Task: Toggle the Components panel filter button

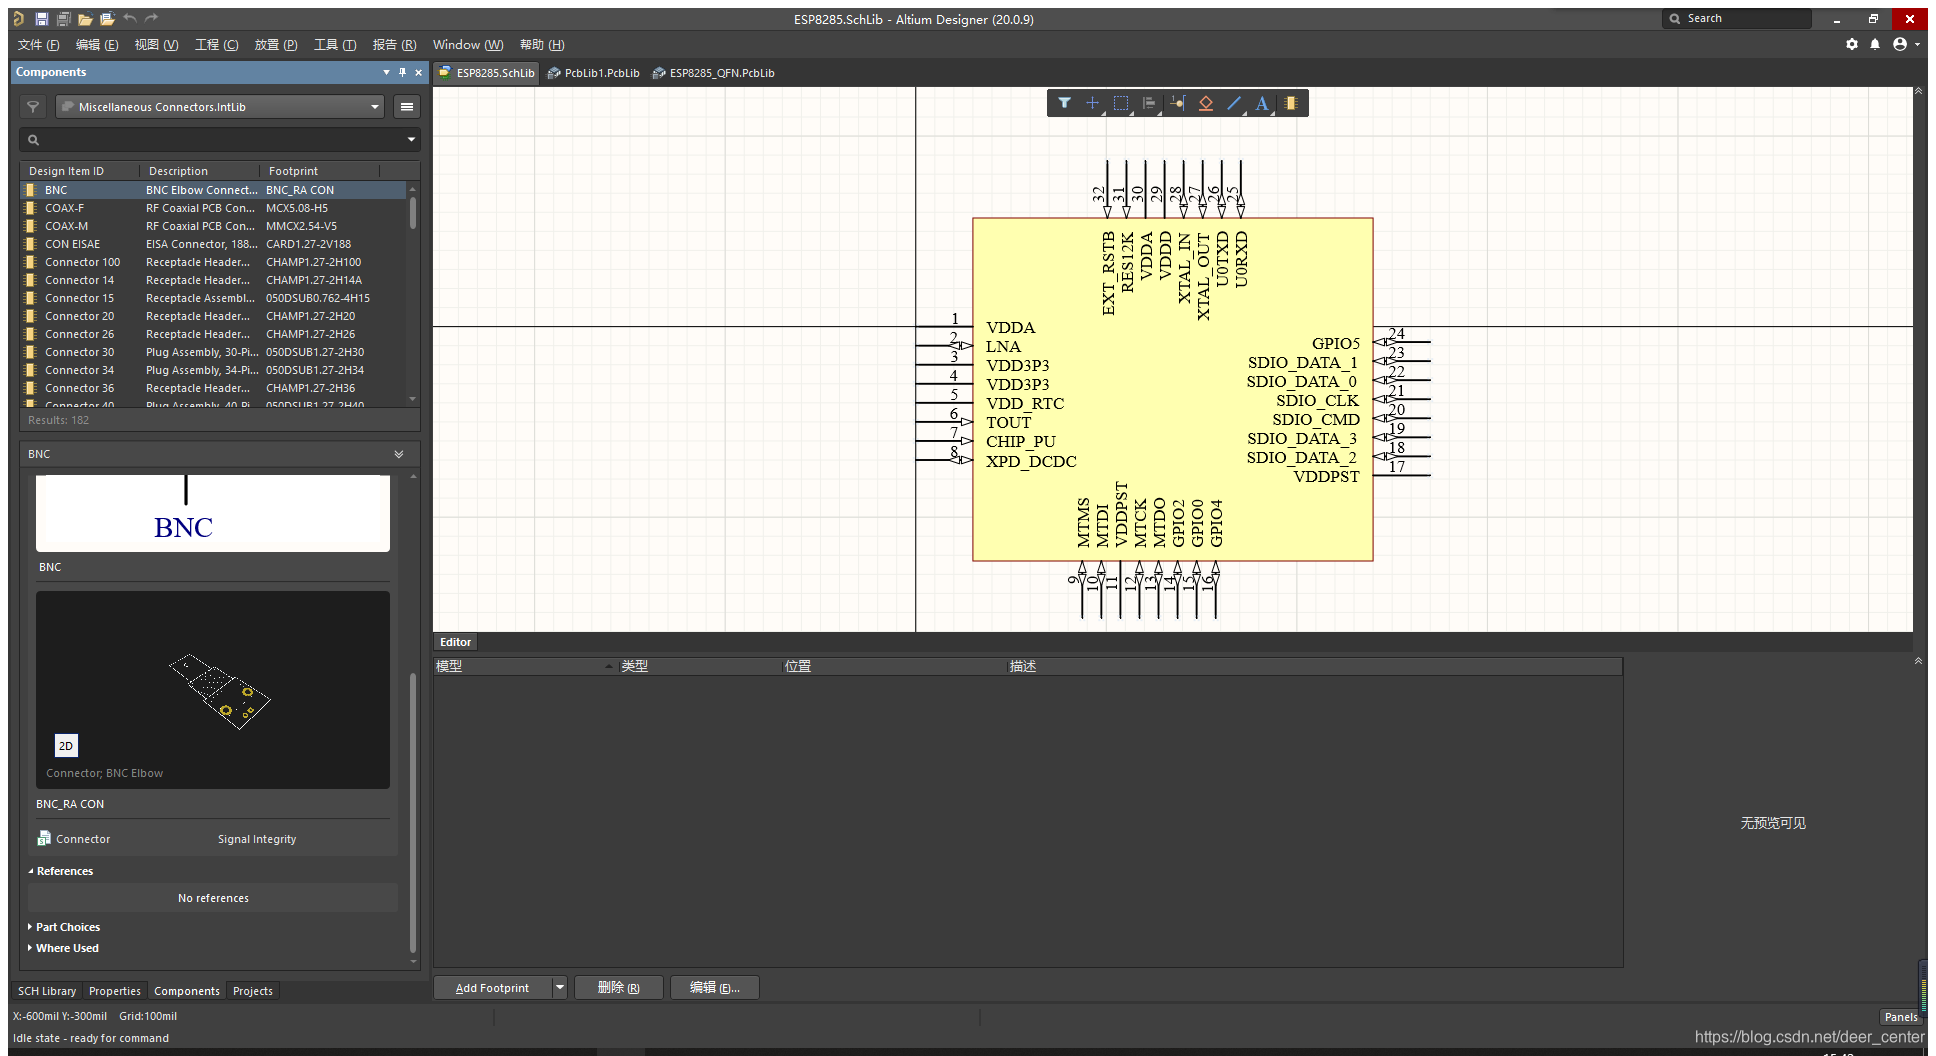Action: click(x=33, y=107)
